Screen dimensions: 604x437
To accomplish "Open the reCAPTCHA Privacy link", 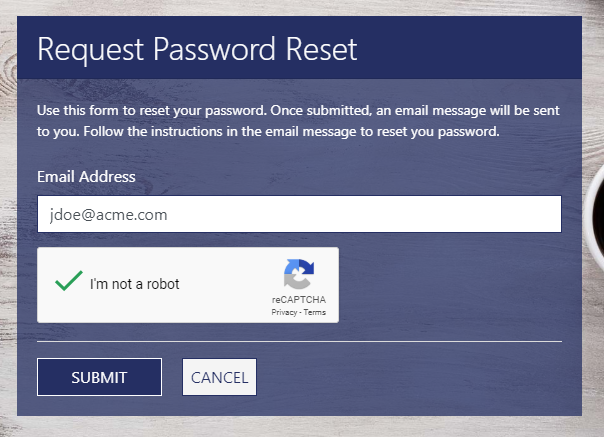I will pyautogui.click(x=284, y=313).
